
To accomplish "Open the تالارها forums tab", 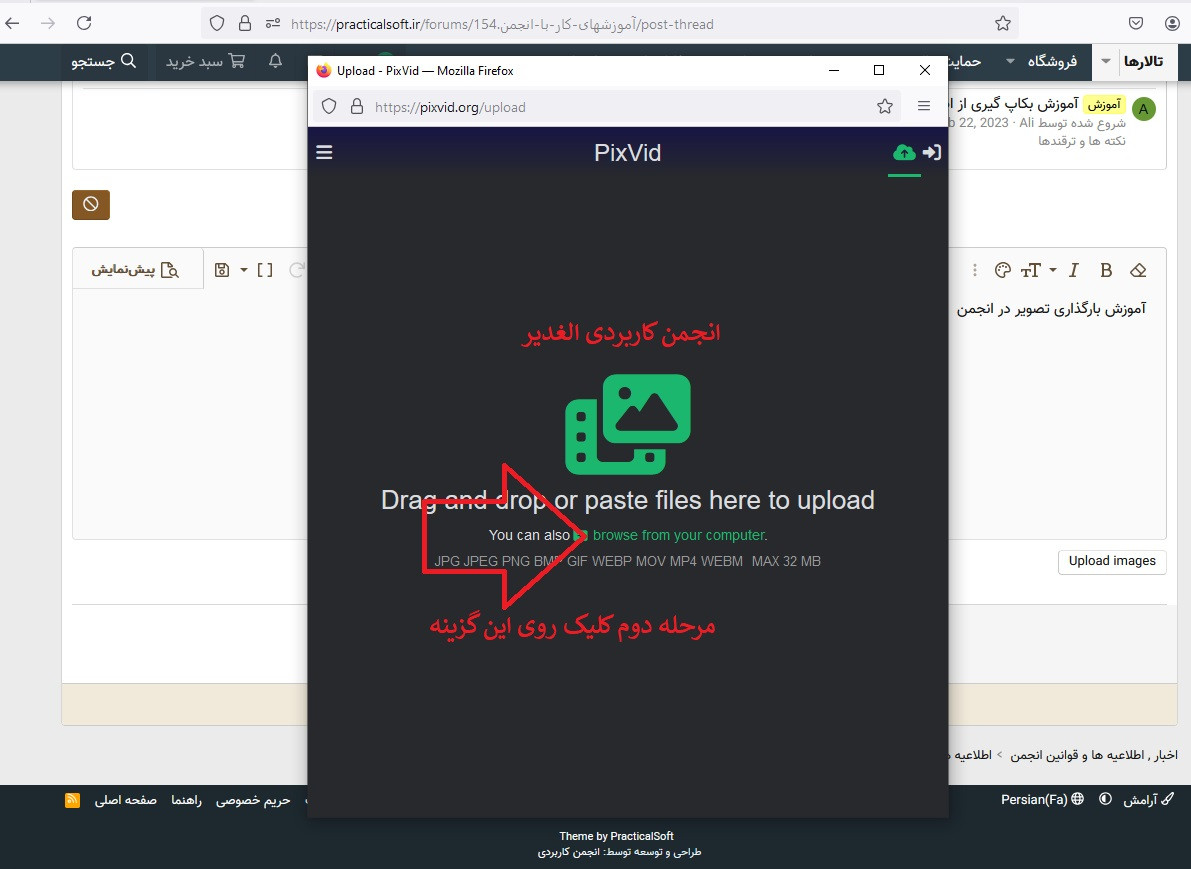I will click(x=1143, y=62).
